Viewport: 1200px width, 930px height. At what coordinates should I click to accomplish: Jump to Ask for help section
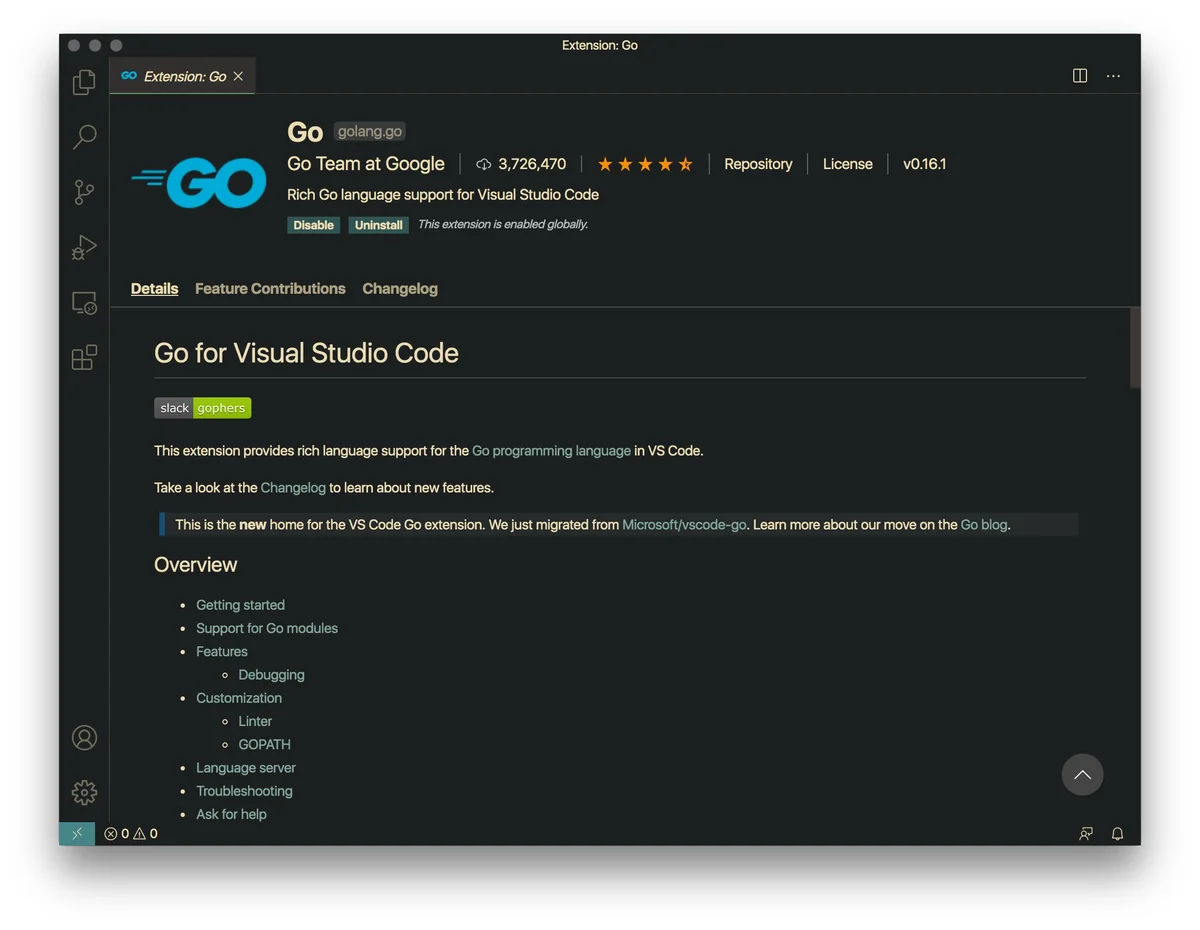231,814
